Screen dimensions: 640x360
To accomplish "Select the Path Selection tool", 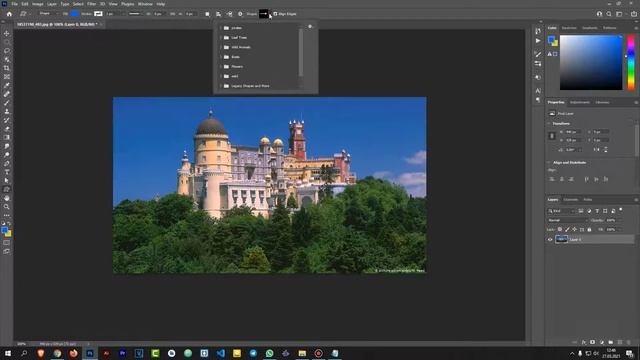I will pyautogui.click(x=7, y=180).
